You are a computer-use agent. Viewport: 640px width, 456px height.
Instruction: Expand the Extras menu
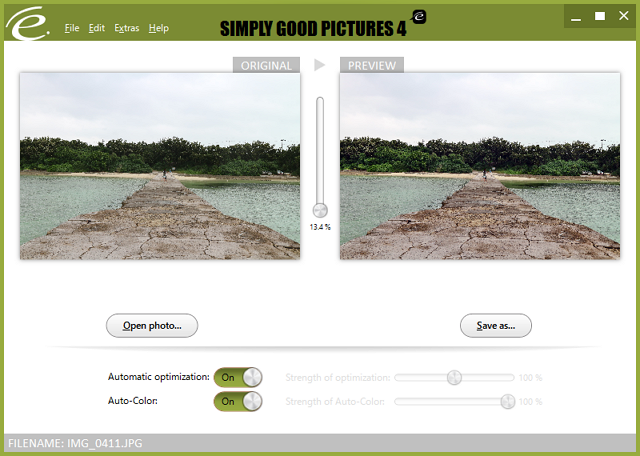pyautogui.click(x=127, y=28)
